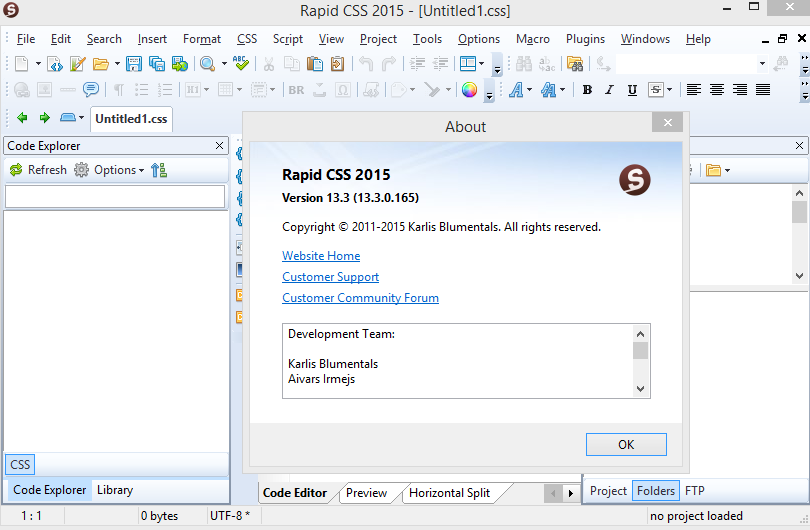810x530 pixels.
Task: Expand the right panel folder dropdown arrow
Action: point(727,170)
